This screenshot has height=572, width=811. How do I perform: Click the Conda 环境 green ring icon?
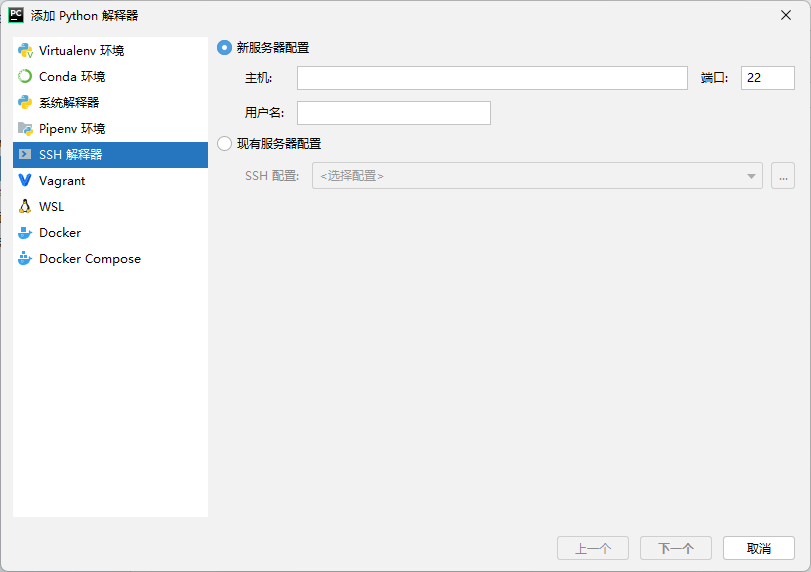25,77
